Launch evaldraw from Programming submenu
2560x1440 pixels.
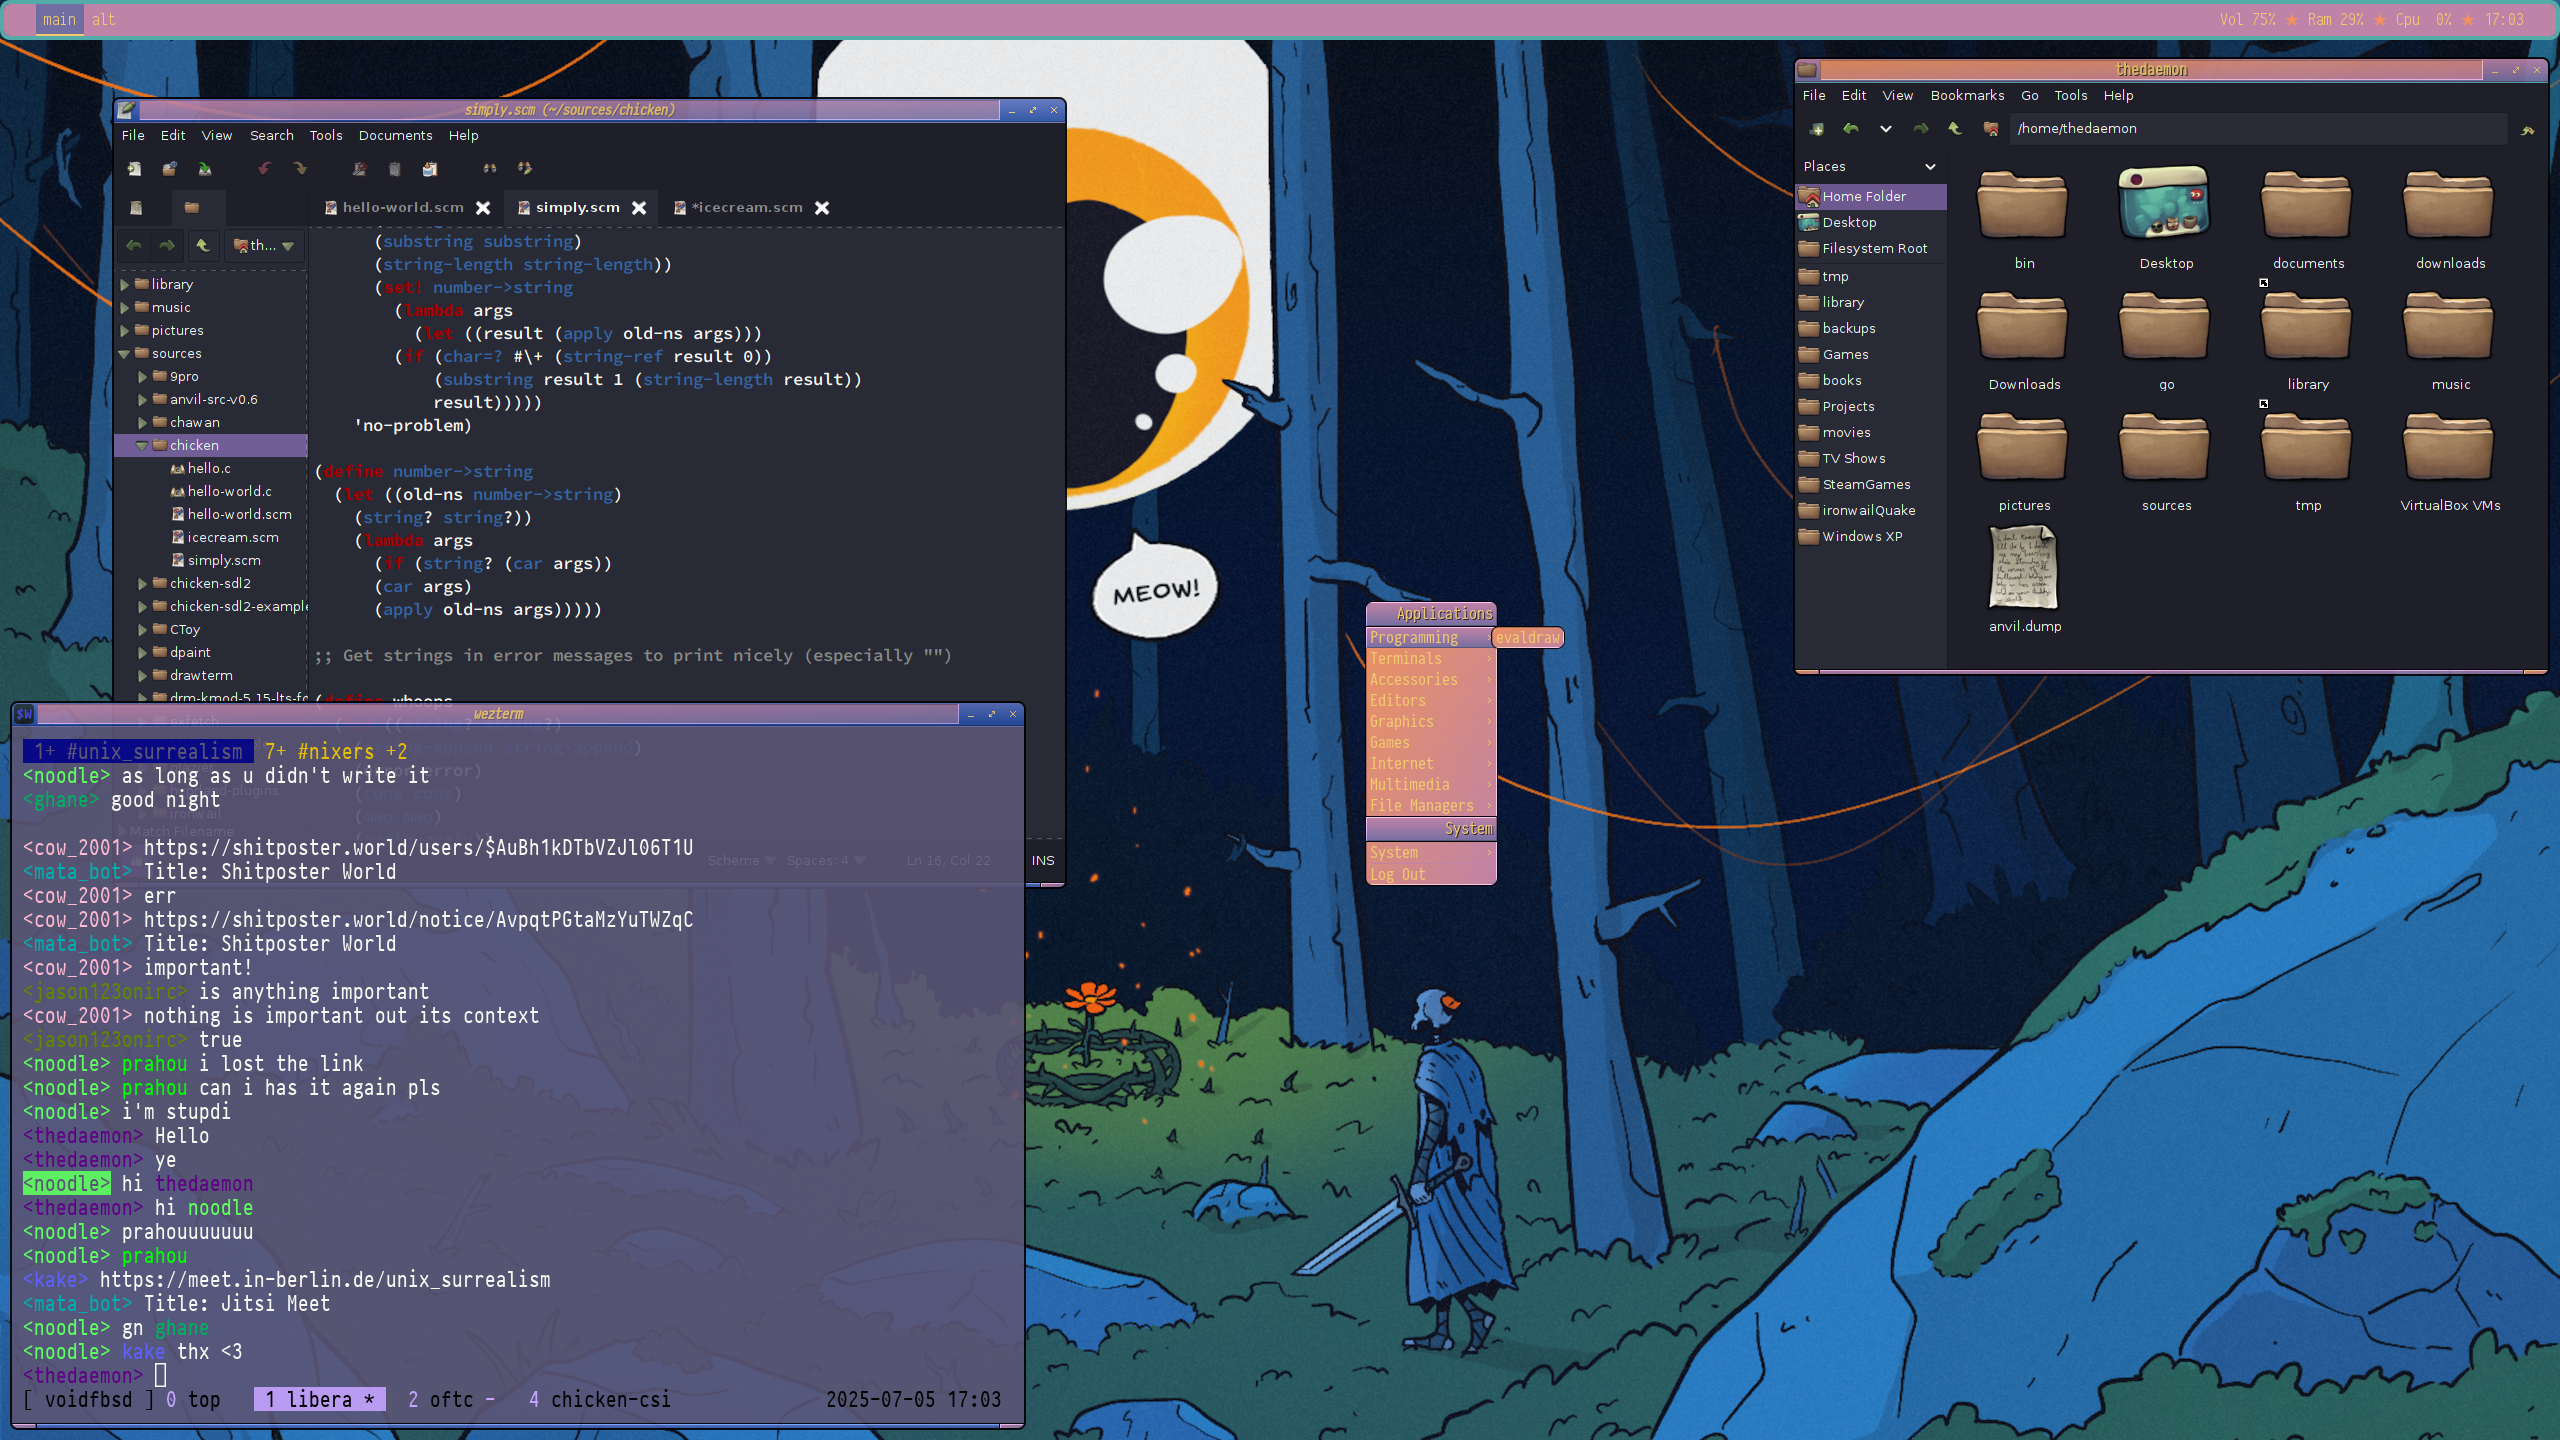[x=1527, y=638]
